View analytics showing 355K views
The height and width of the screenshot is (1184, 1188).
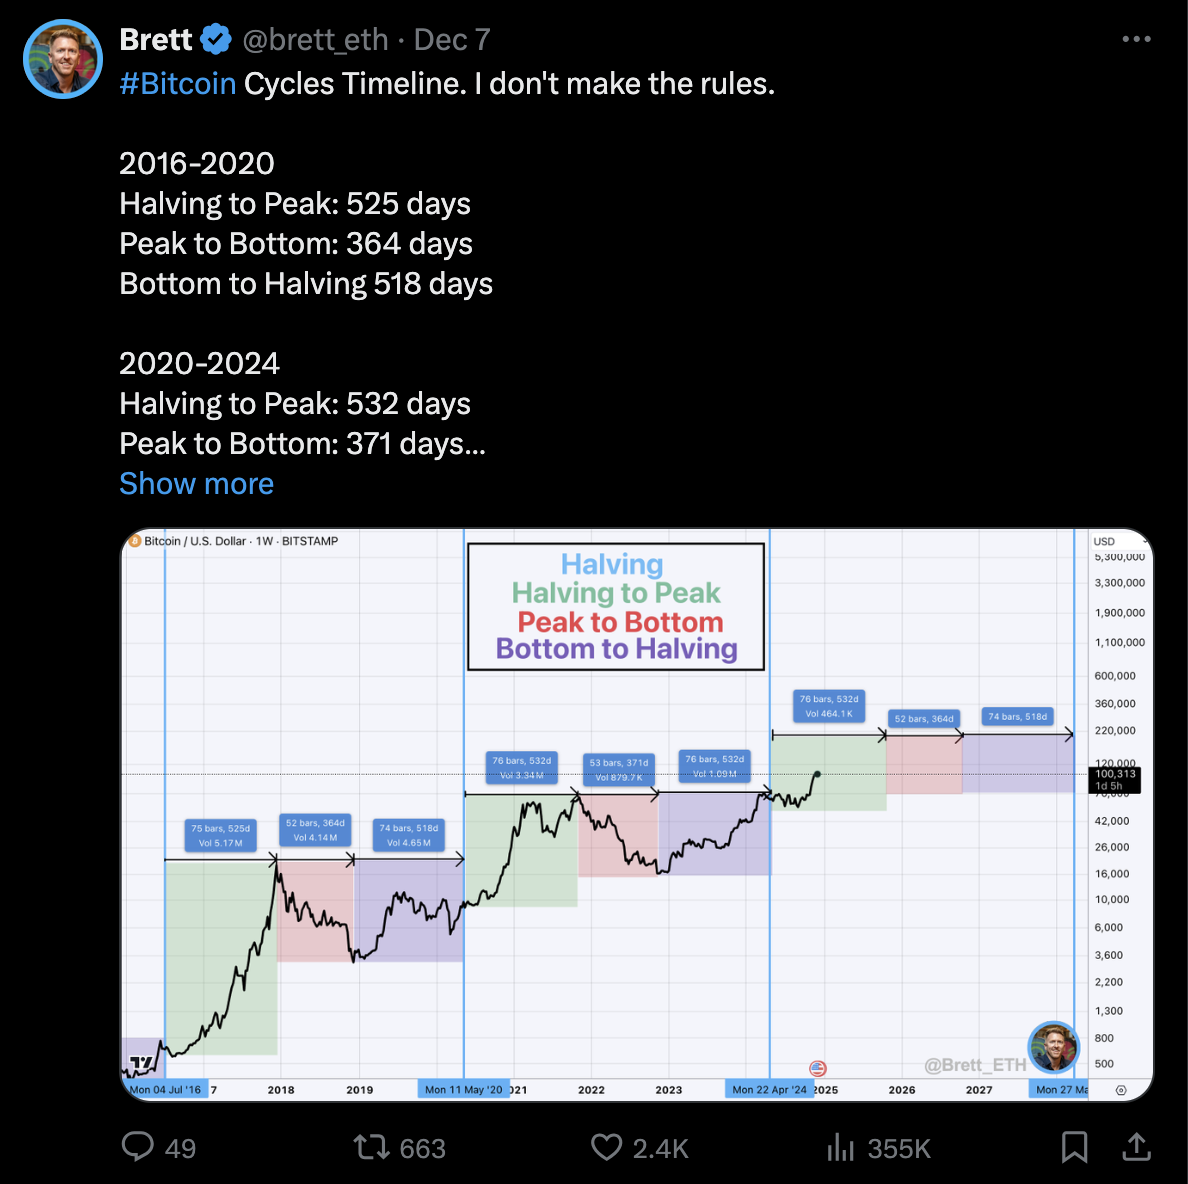coord(840,1148)
